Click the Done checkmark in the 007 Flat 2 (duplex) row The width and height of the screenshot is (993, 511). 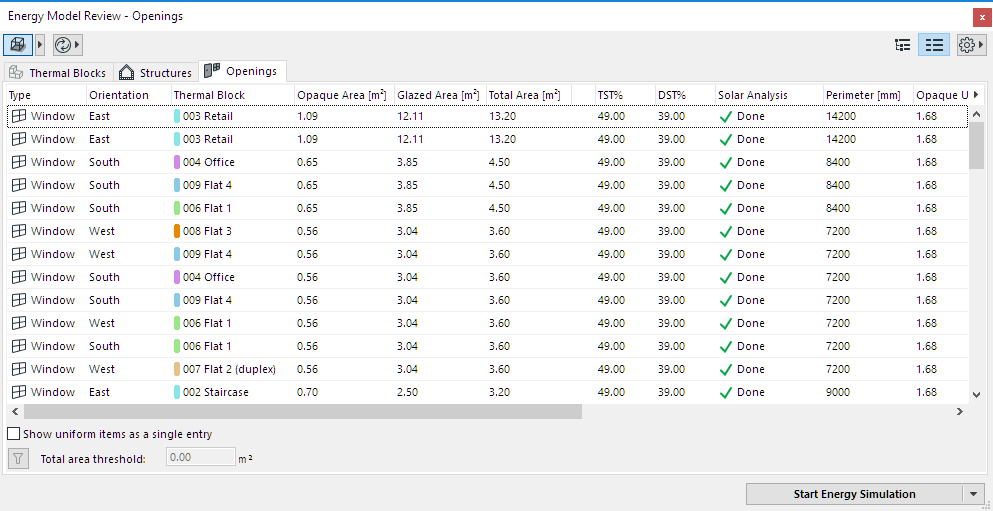click(x=726, y=369)
